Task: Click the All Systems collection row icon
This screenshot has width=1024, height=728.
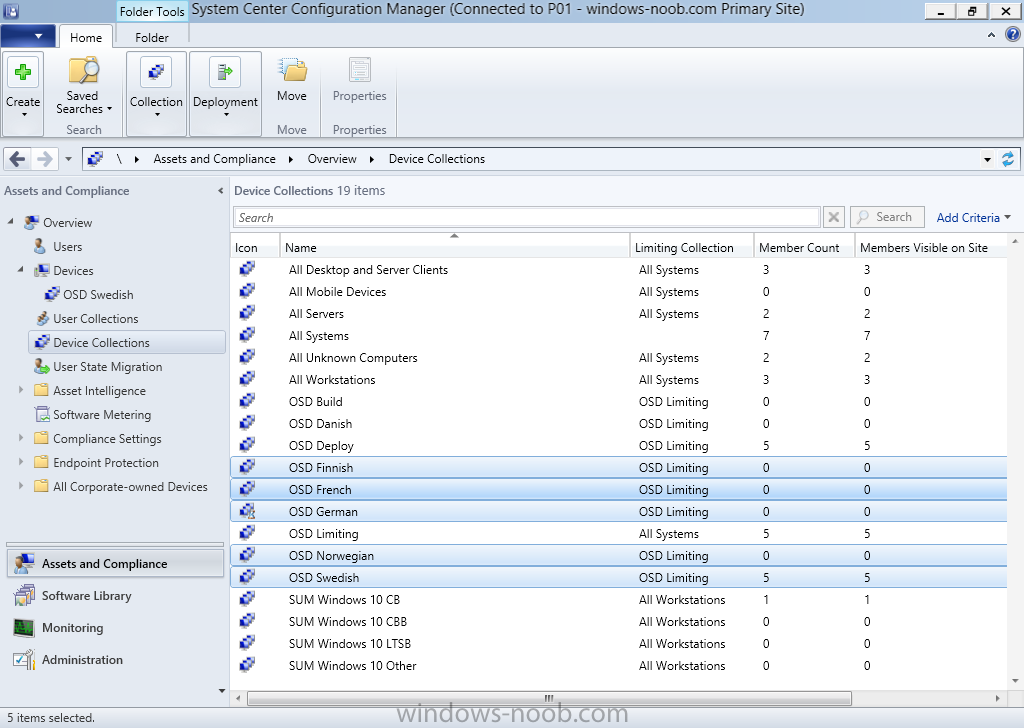Action: click(247, 335)
